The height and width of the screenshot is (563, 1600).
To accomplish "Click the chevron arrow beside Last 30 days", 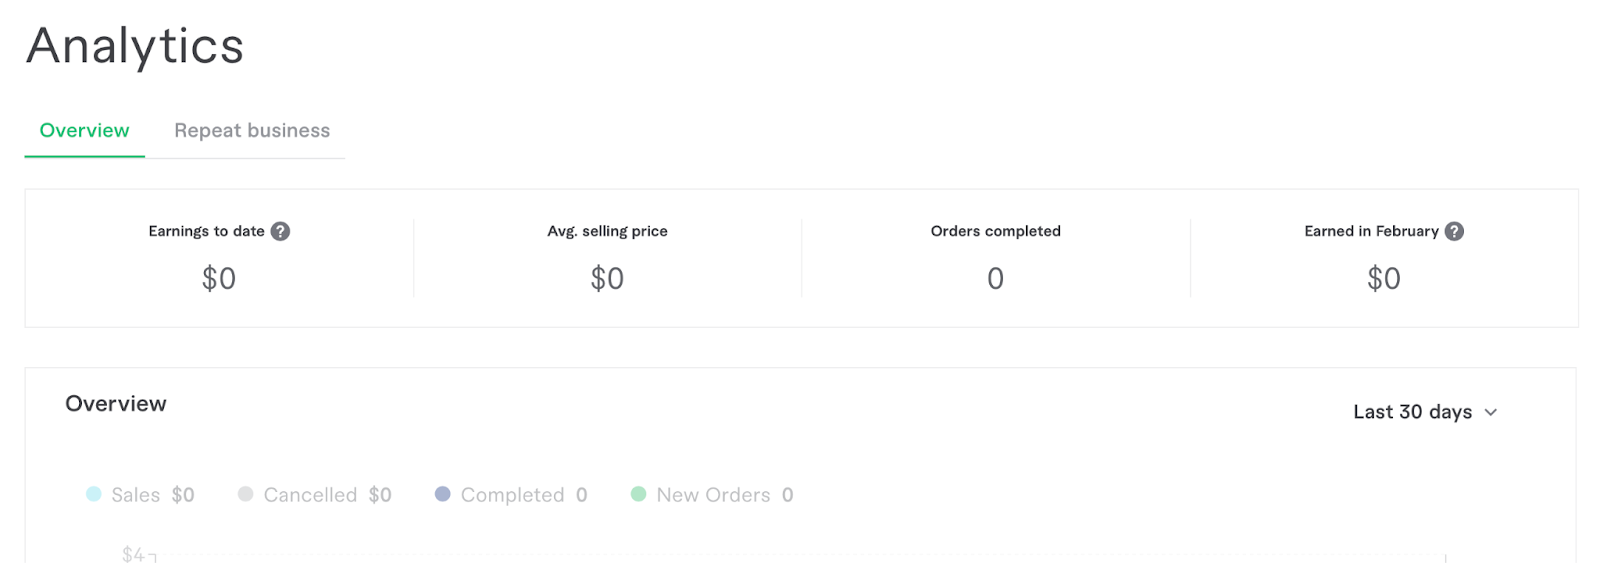I will pos(1491,412).
